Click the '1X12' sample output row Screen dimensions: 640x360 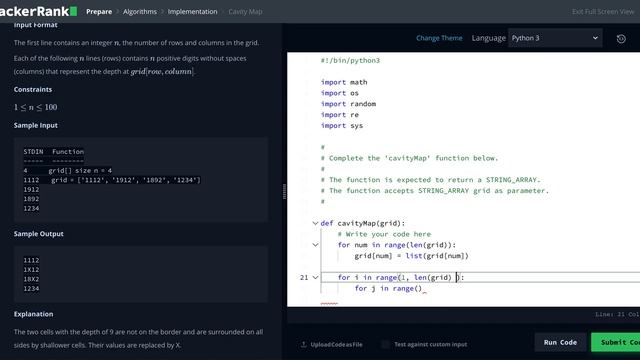pos(31,270)
